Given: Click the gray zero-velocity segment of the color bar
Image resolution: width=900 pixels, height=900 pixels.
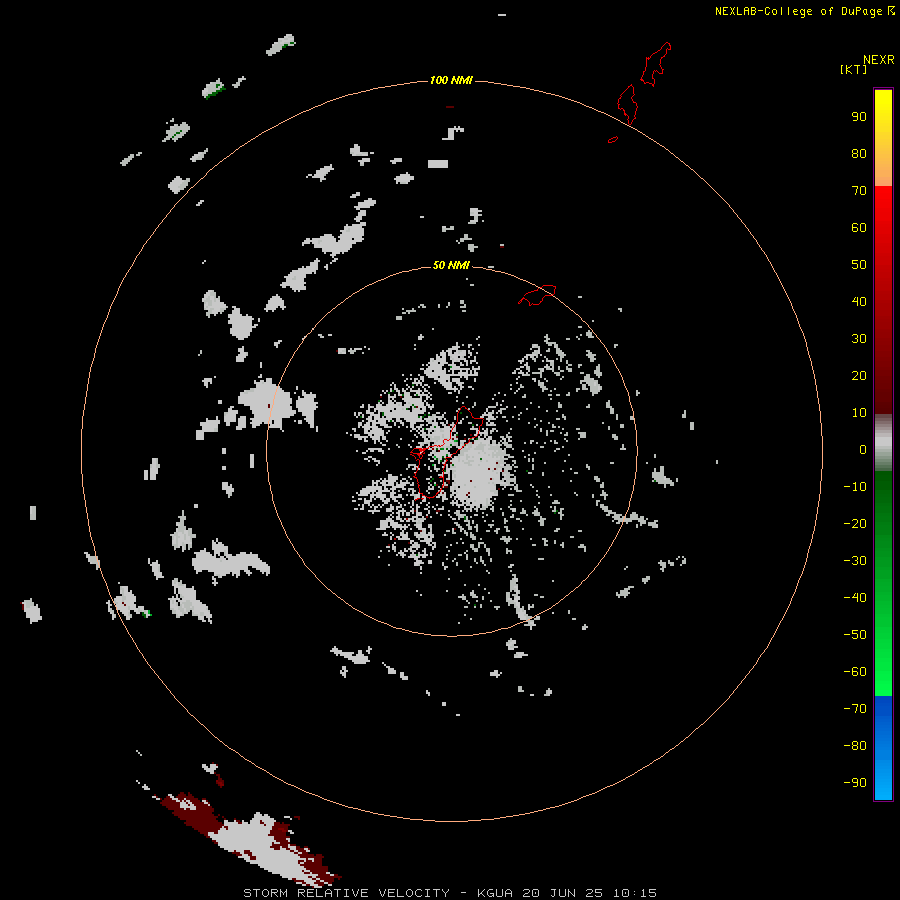Looking at the screenshot, I should click(x=883, y=443).
